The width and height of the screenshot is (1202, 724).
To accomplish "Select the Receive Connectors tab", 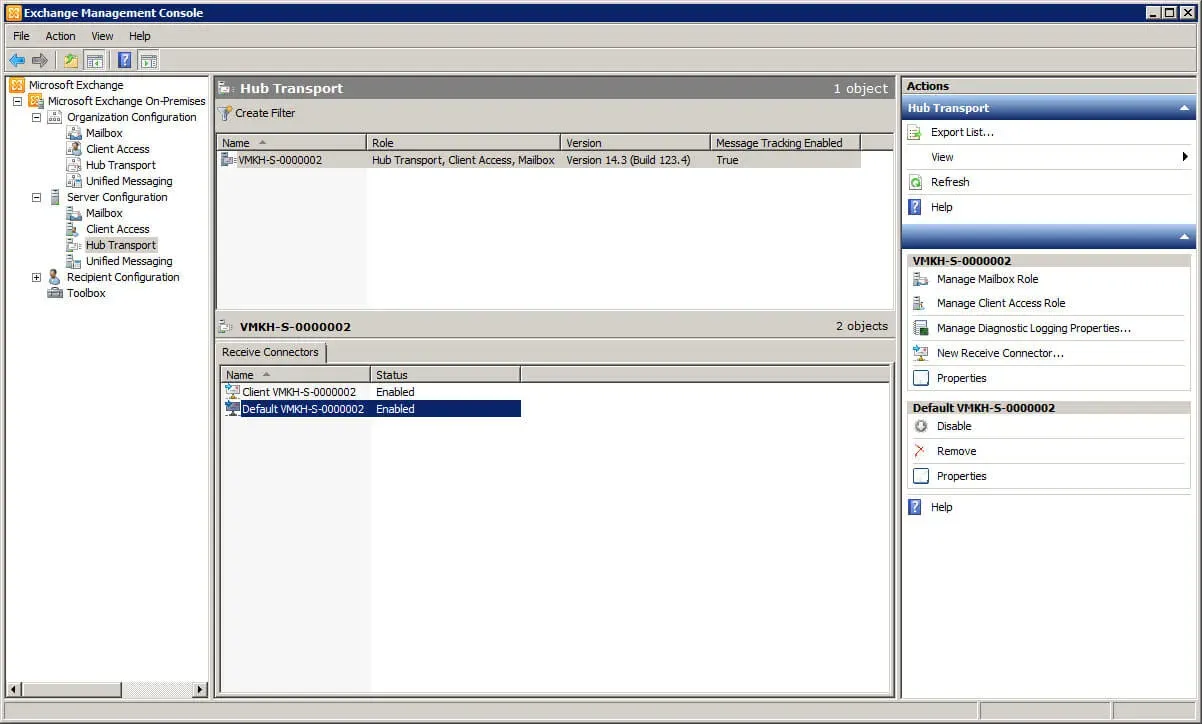I will pos(270,352).
